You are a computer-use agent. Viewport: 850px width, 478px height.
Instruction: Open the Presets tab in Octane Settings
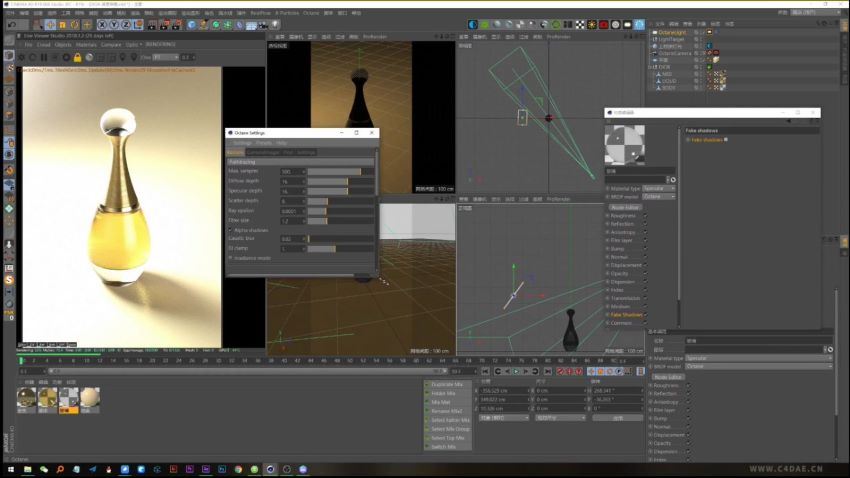(264, 143)
